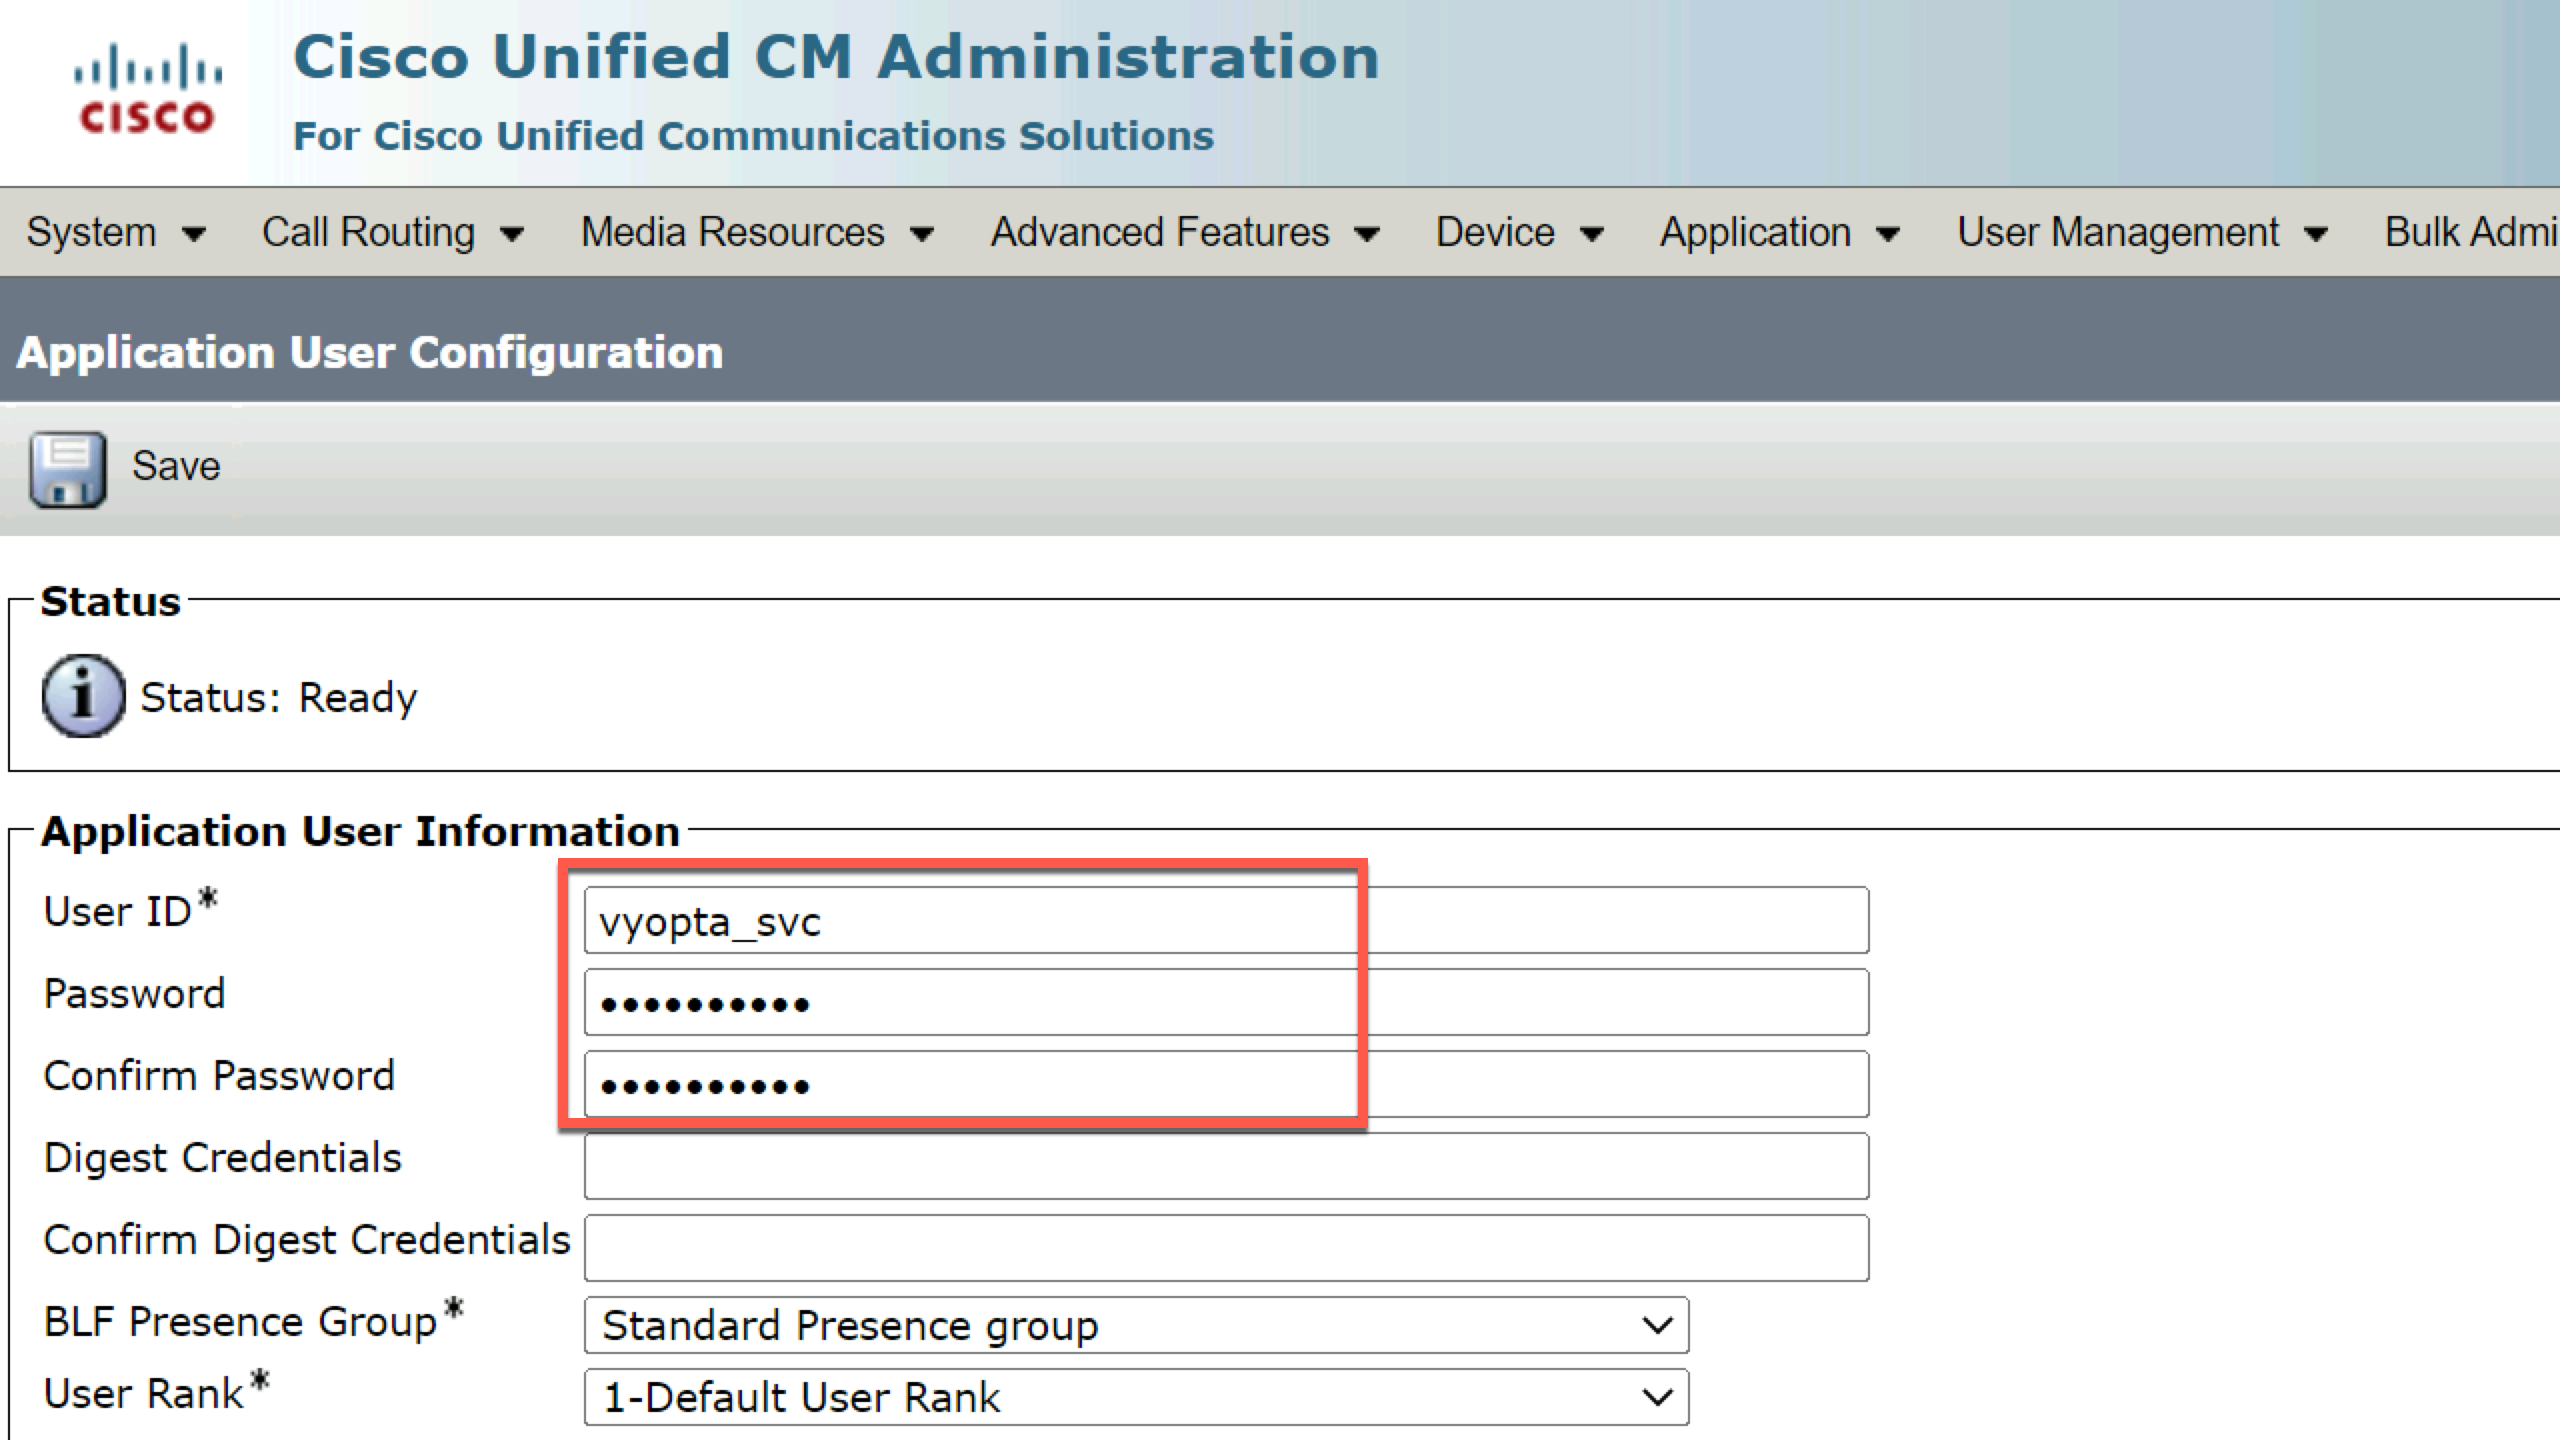Click into the Password field
Image resolution: width=2560 pixels, height=1440 pixels.
coord(1226,1002)
